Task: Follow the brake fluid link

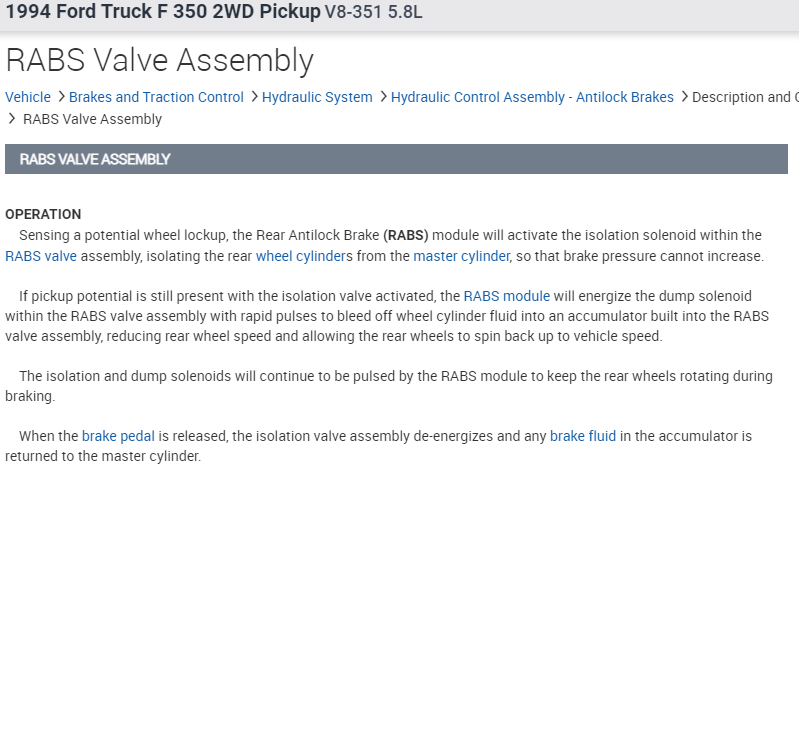Action: tap(583, 436)
